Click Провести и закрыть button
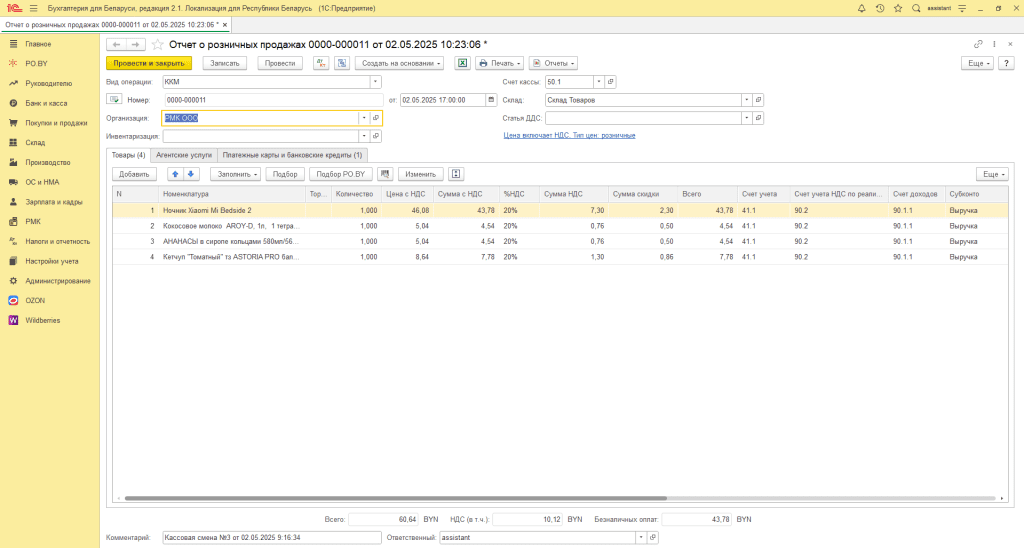 [149, 63]
